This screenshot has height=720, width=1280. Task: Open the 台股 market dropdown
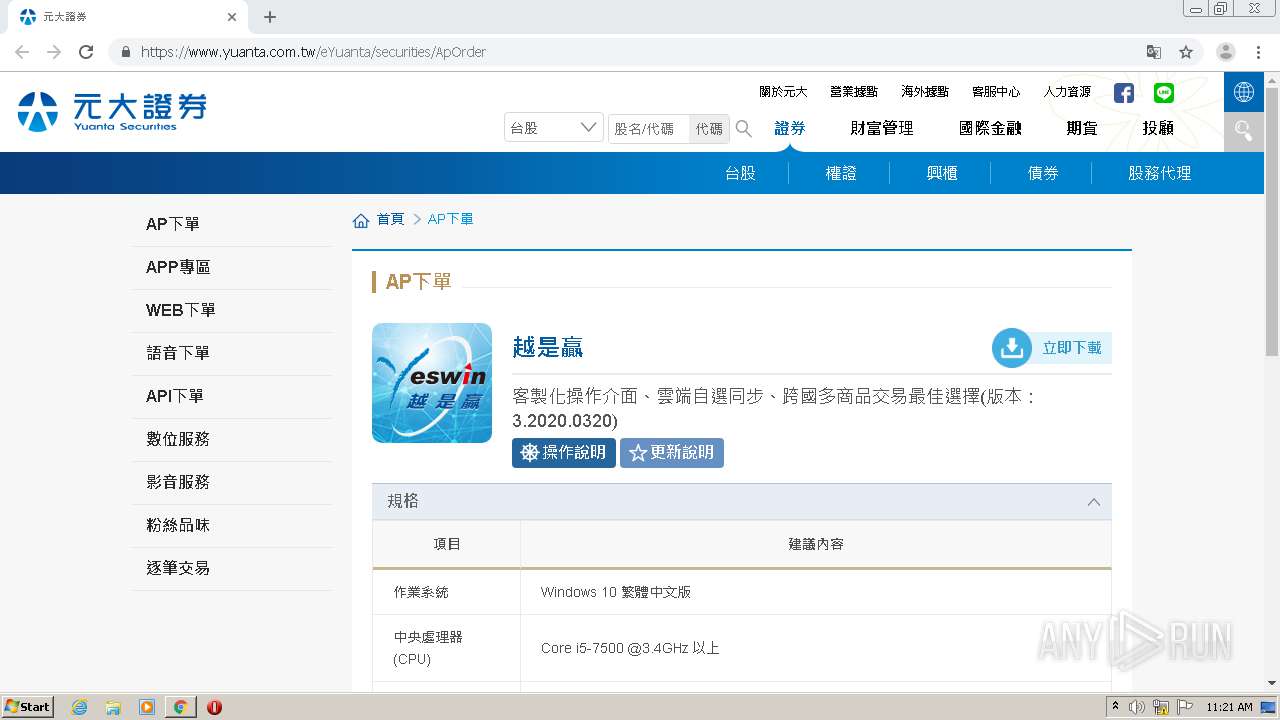[554, 128]
